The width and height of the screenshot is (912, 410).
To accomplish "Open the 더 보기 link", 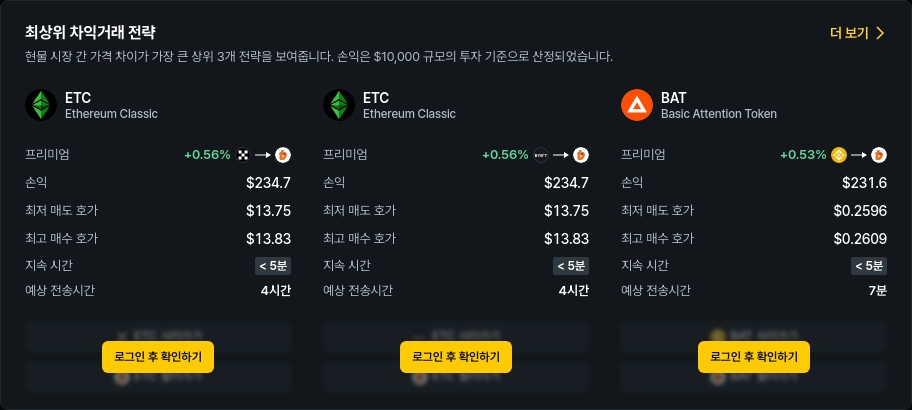I will point(857,33).
